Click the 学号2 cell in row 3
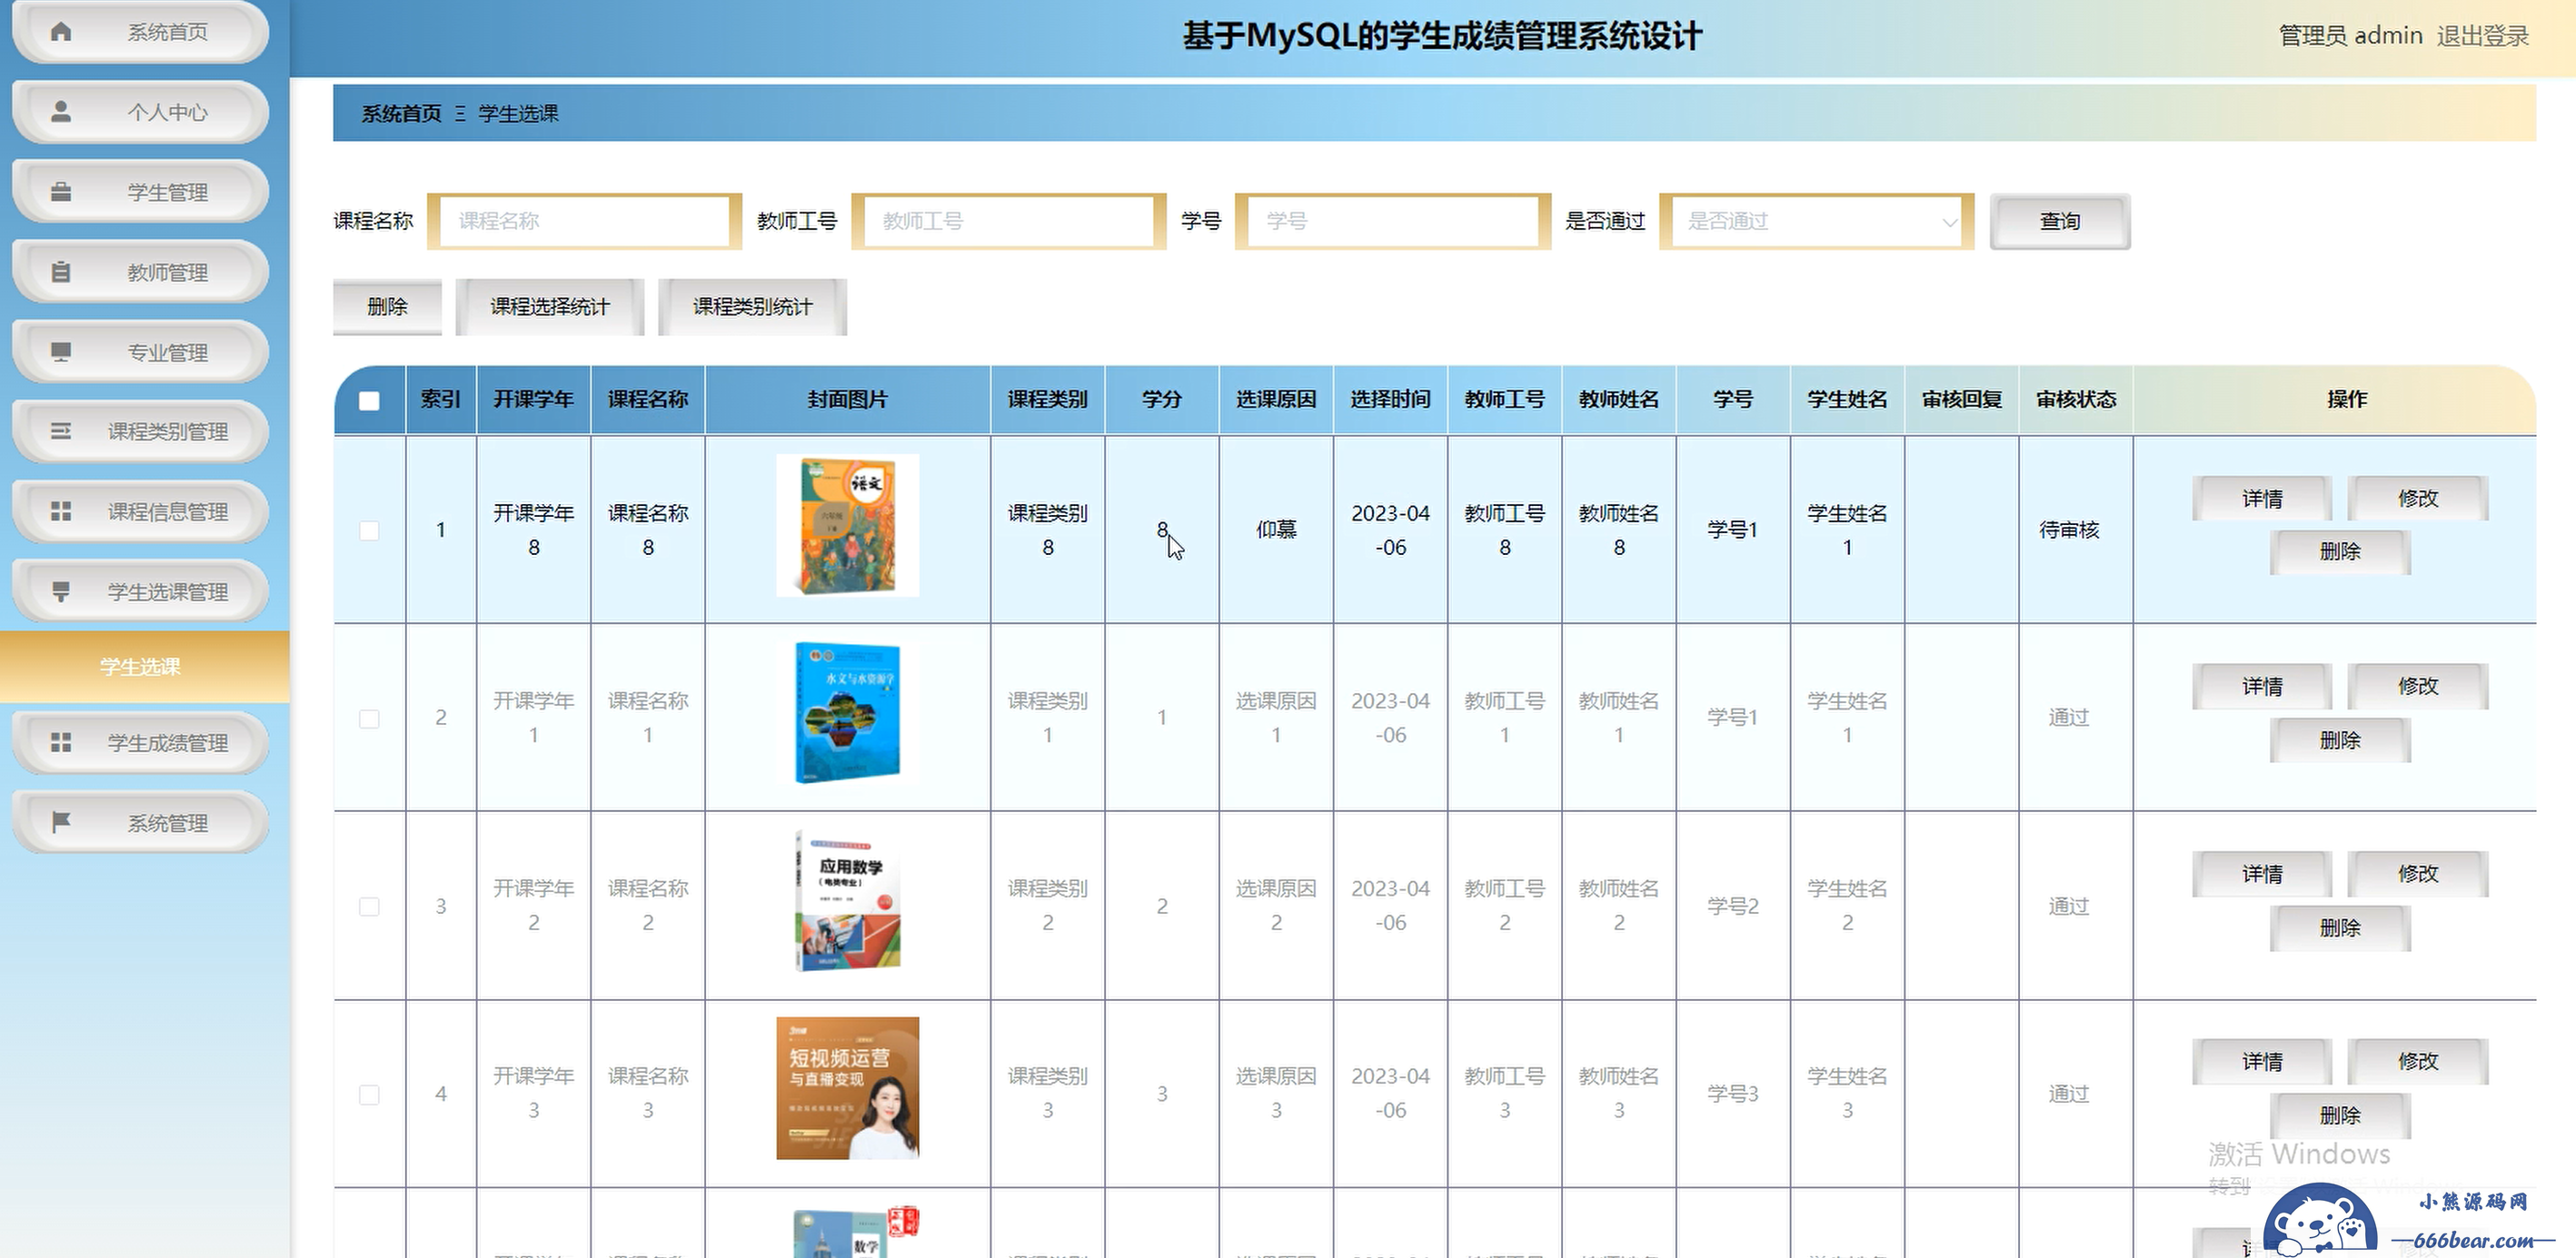The height and width of the screenshot is (1258, 2576). [x=1732, y=906]
